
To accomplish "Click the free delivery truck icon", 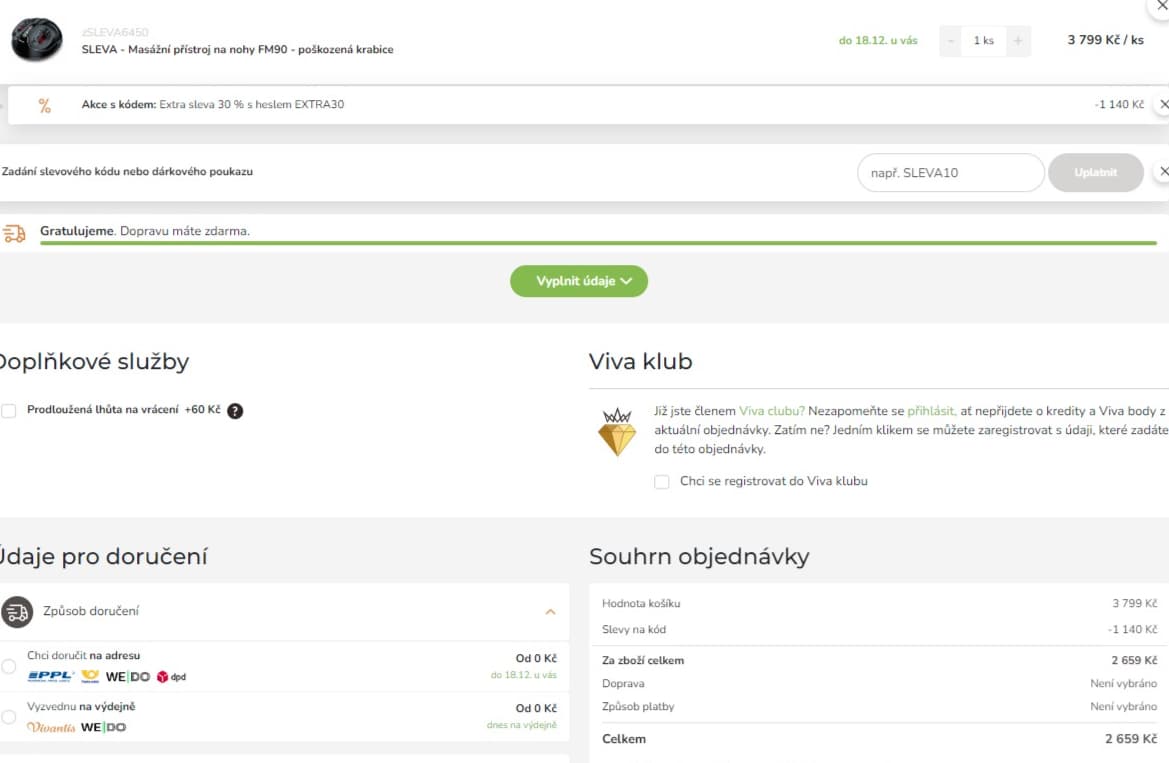I will click(x=14, y=233).
